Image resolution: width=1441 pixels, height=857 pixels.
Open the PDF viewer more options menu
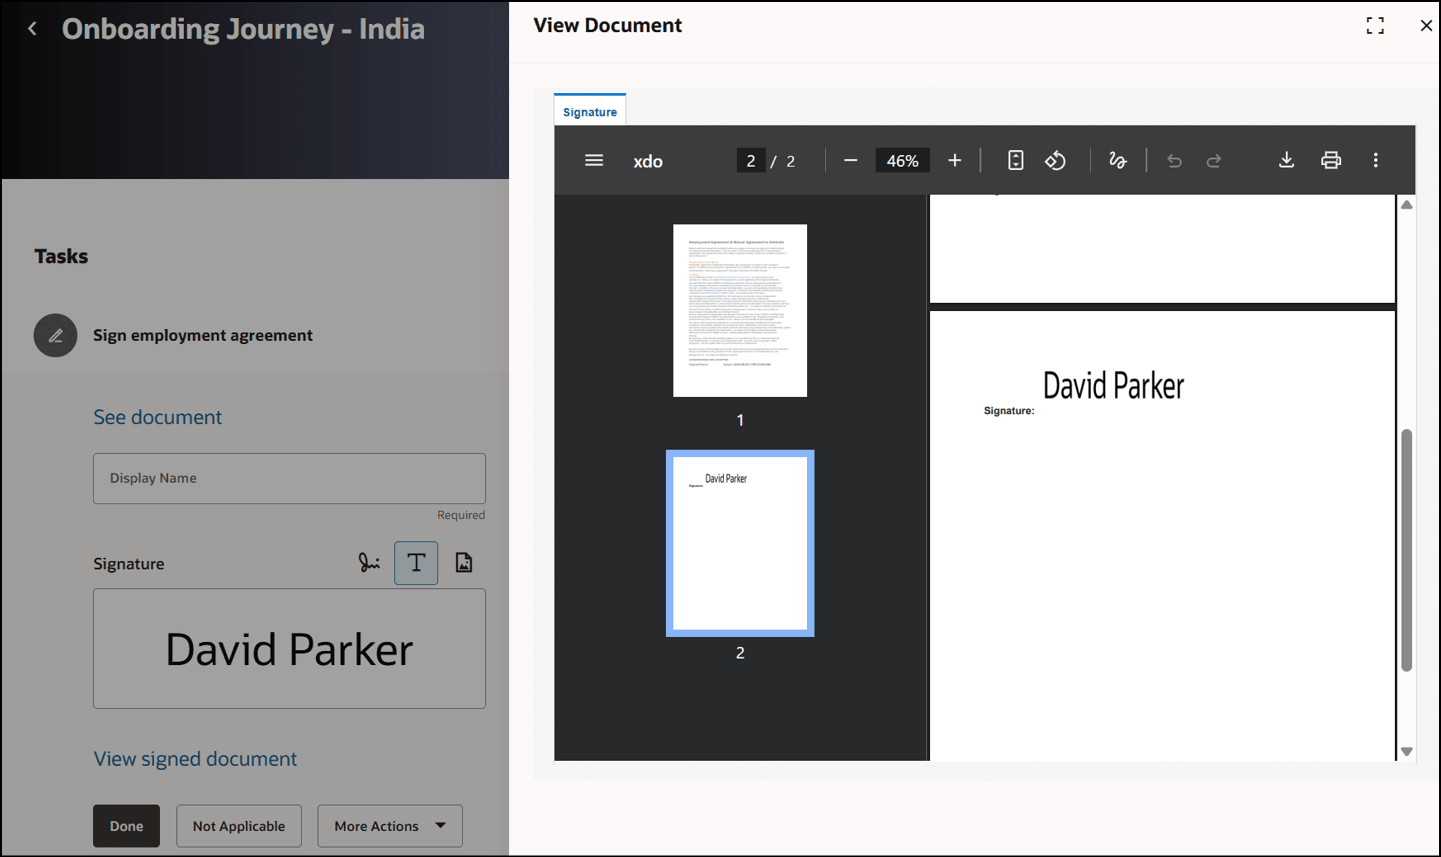(x=1376, y=161)
